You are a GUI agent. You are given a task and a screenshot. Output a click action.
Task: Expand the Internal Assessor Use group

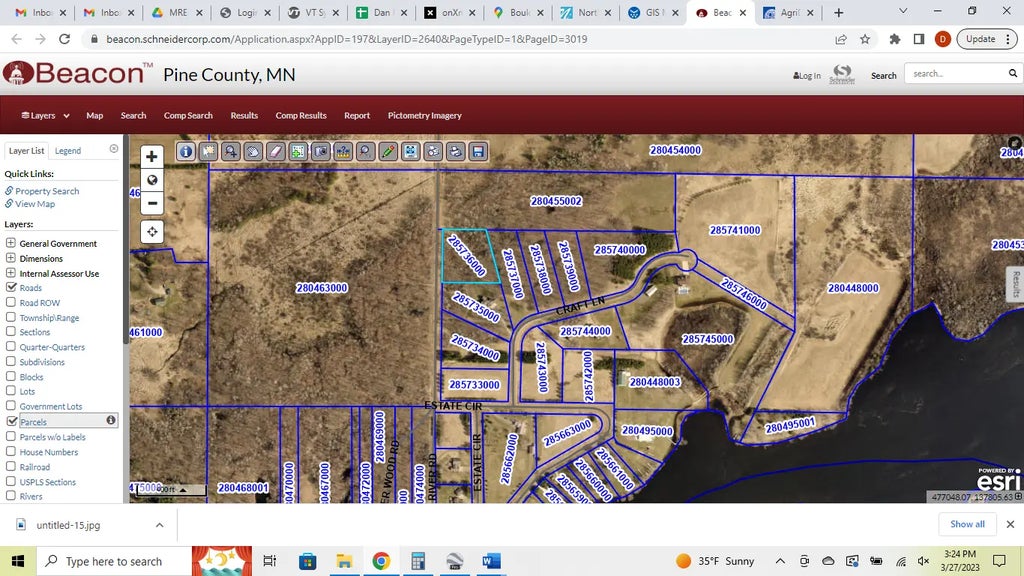pyautogui.click(x=11, y=273)
